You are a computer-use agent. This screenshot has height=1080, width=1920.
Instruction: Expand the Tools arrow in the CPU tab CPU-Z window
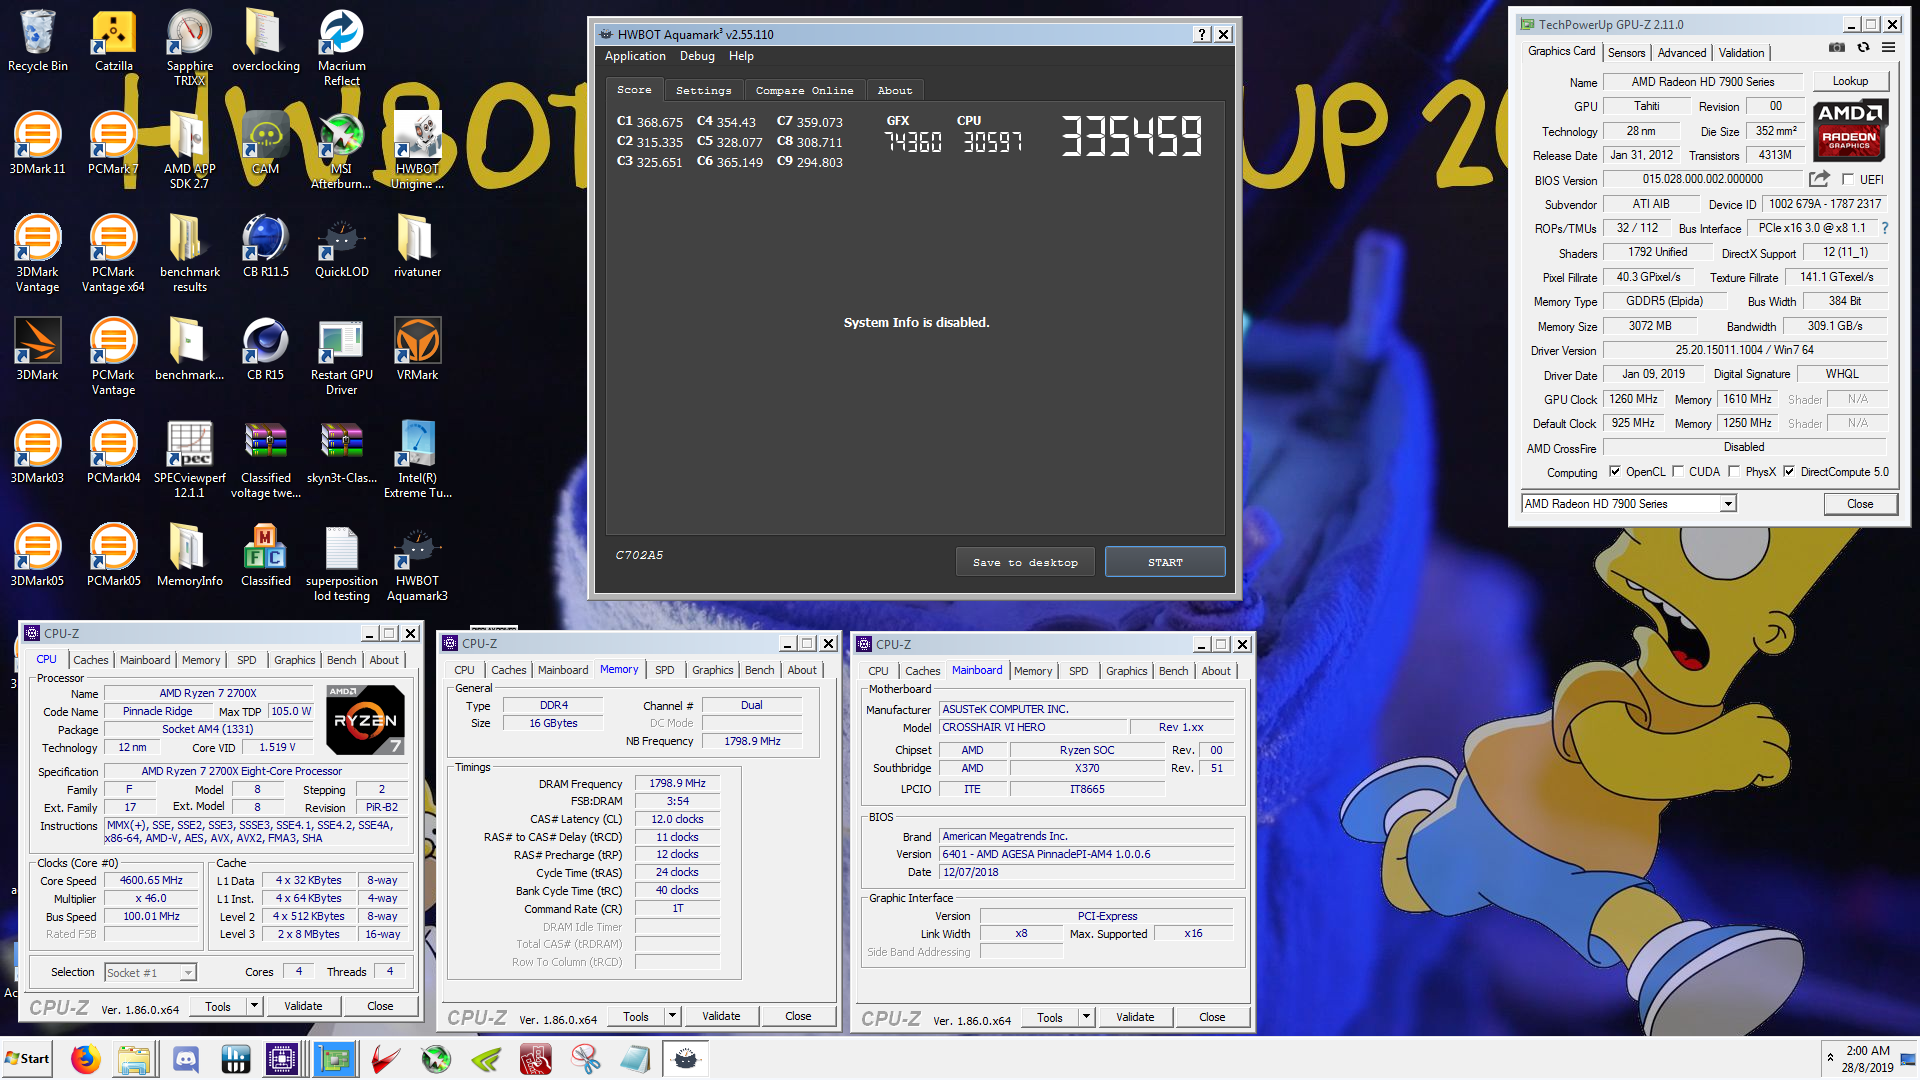click(254, 1006)
